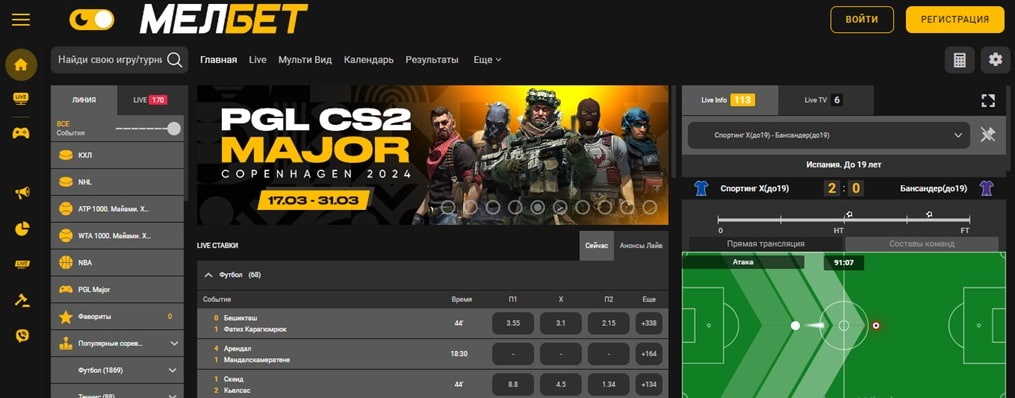The image size is (1015, 398).
Task: Open Фавориты with the star icon
Action: pos(117,316)
